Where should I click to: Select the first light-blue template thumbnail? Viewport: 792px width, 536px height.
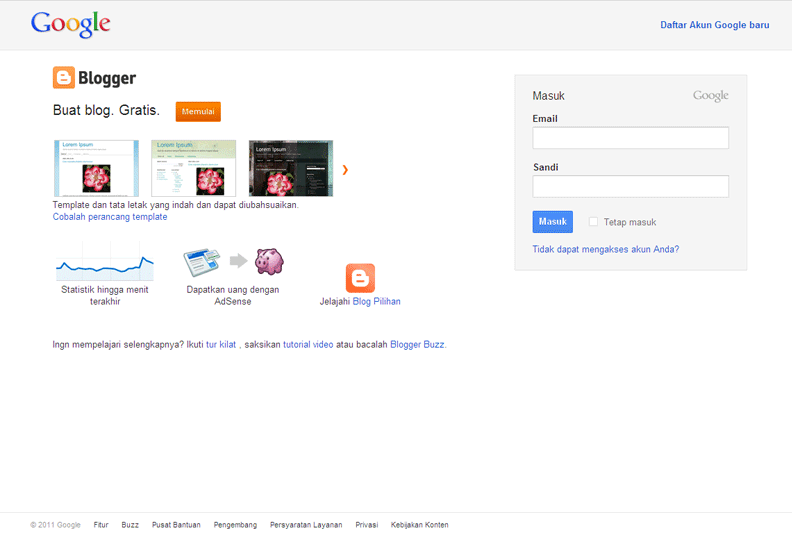coord(96,168)
